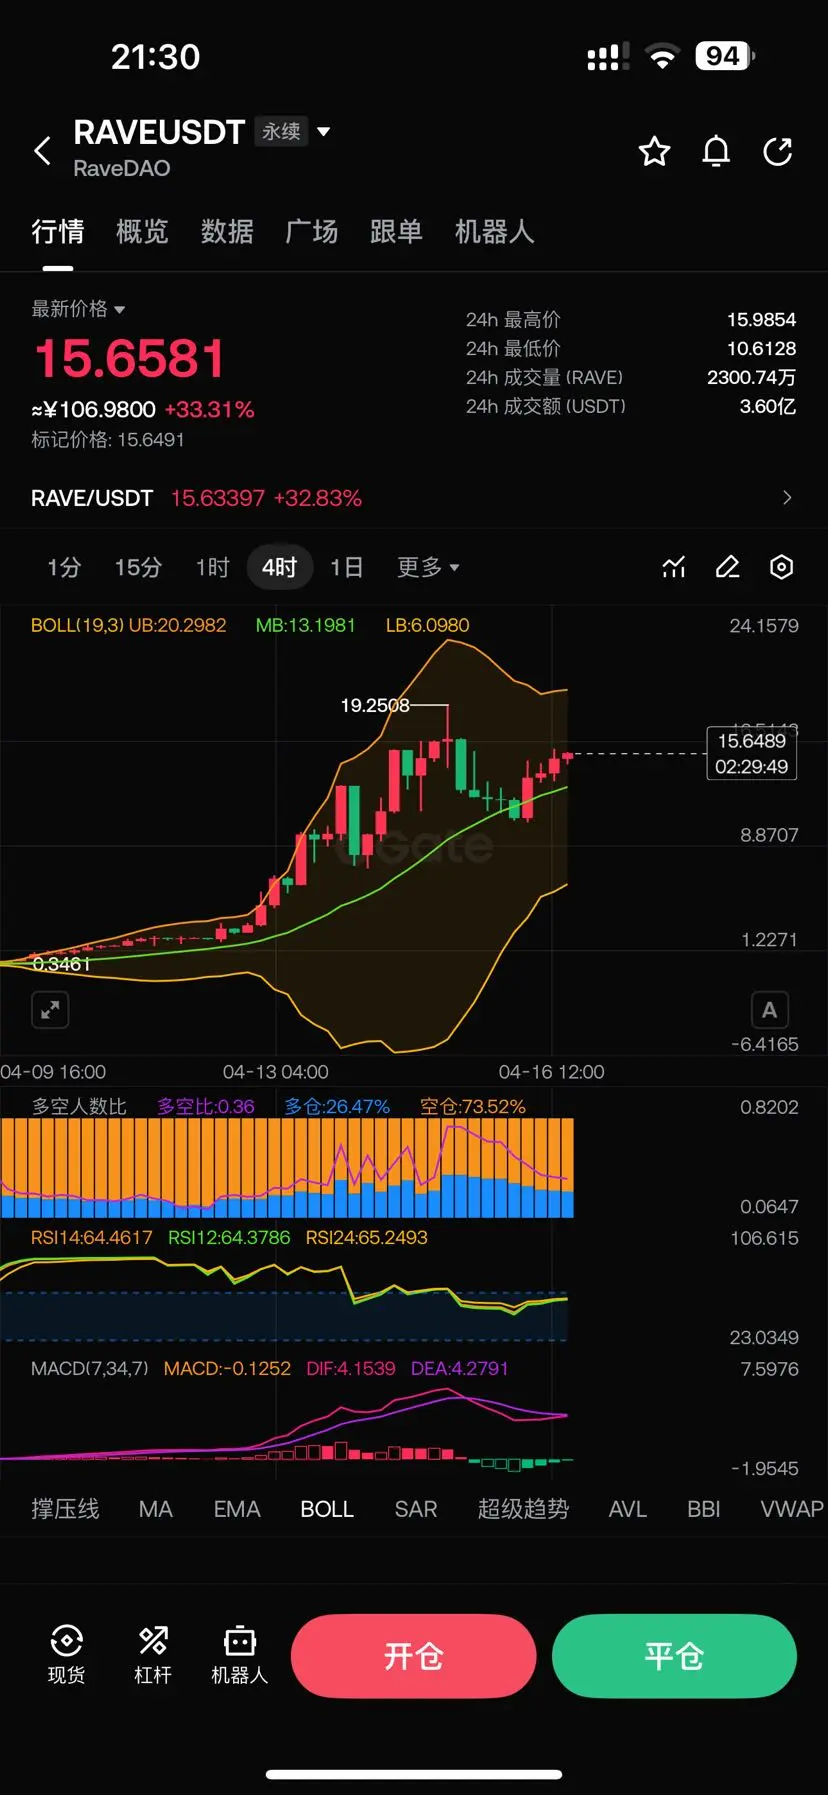Screen dimensions: 828x1795
Task: Open chart indicators icon
Action: click(x=674, y=567)
